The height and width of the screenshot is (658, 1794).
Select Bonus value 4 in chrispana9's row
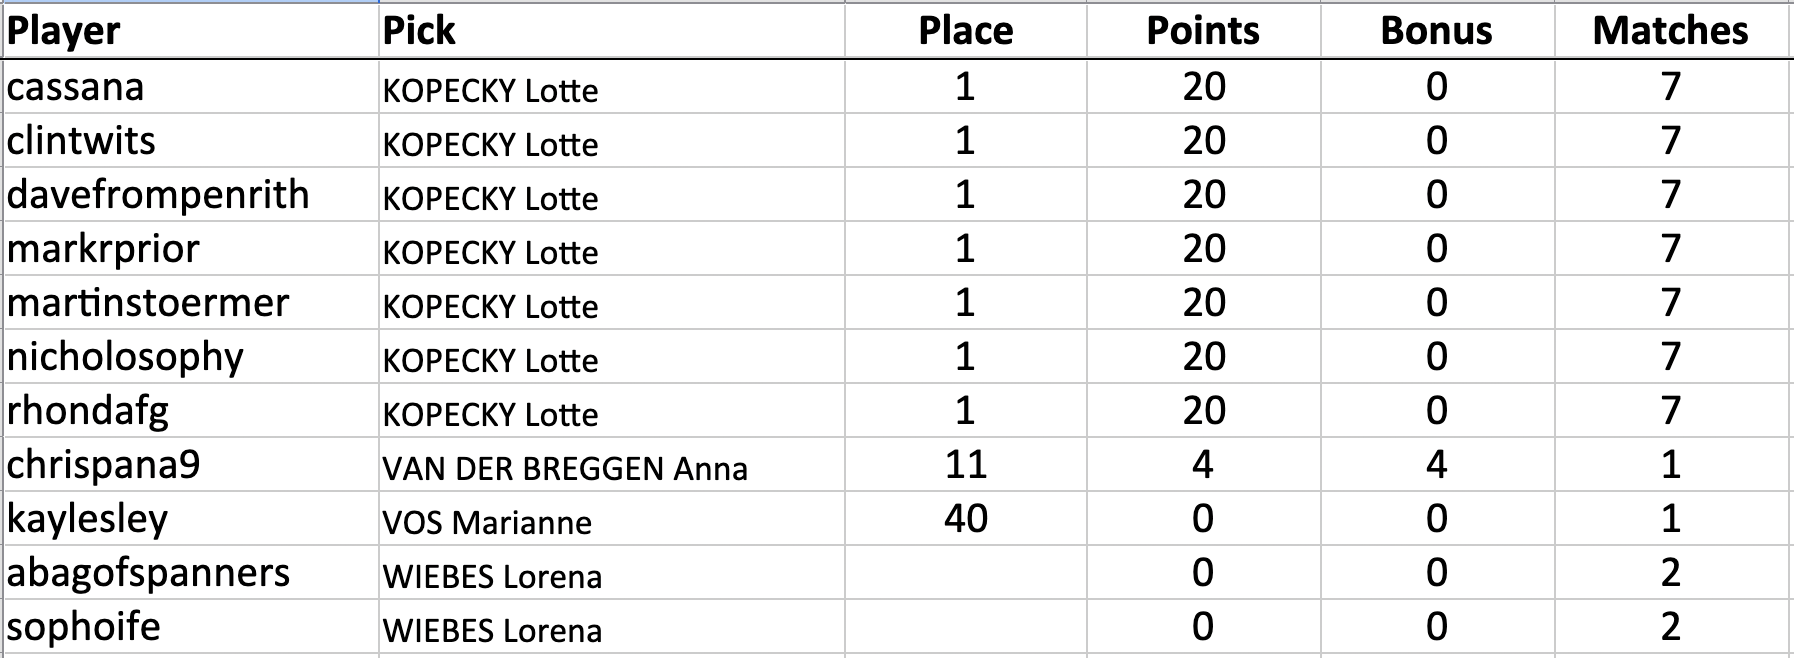click(x=1437, y=465)
